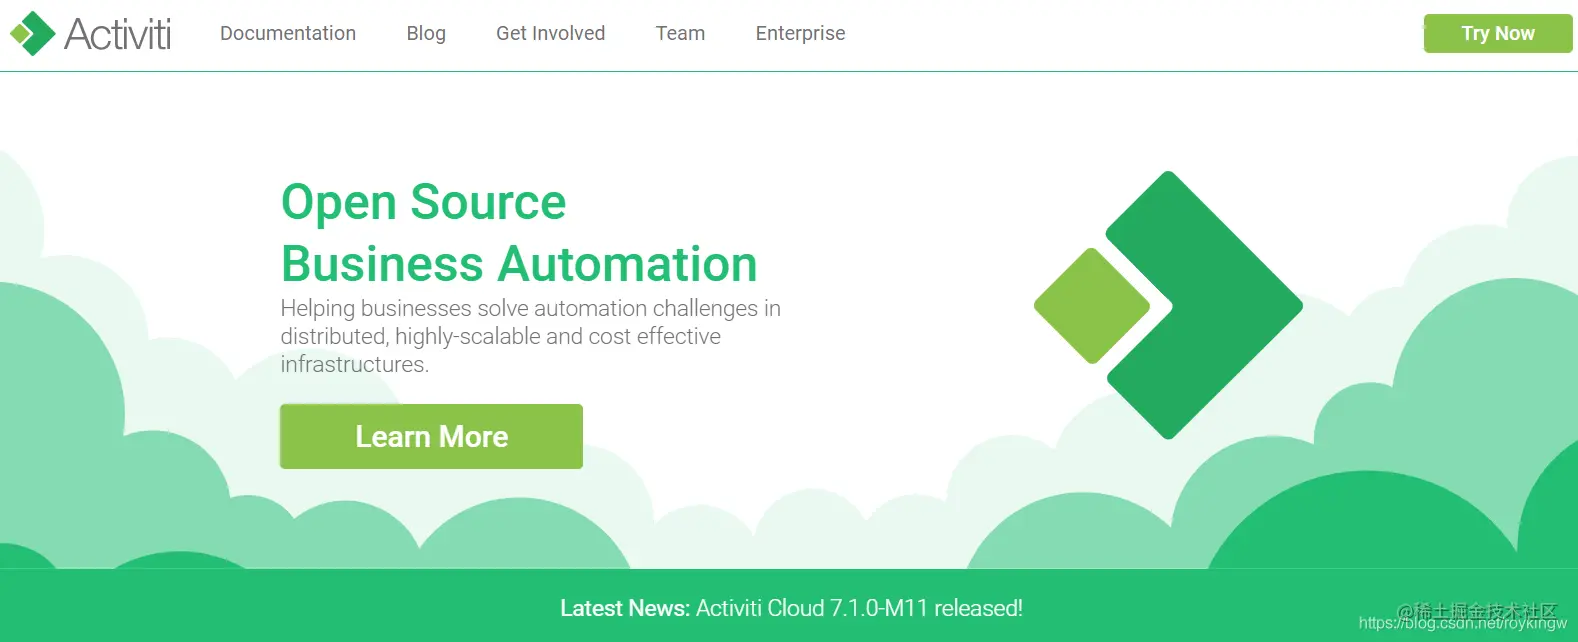Open the Enterprise navigation link

pos(800,33)
